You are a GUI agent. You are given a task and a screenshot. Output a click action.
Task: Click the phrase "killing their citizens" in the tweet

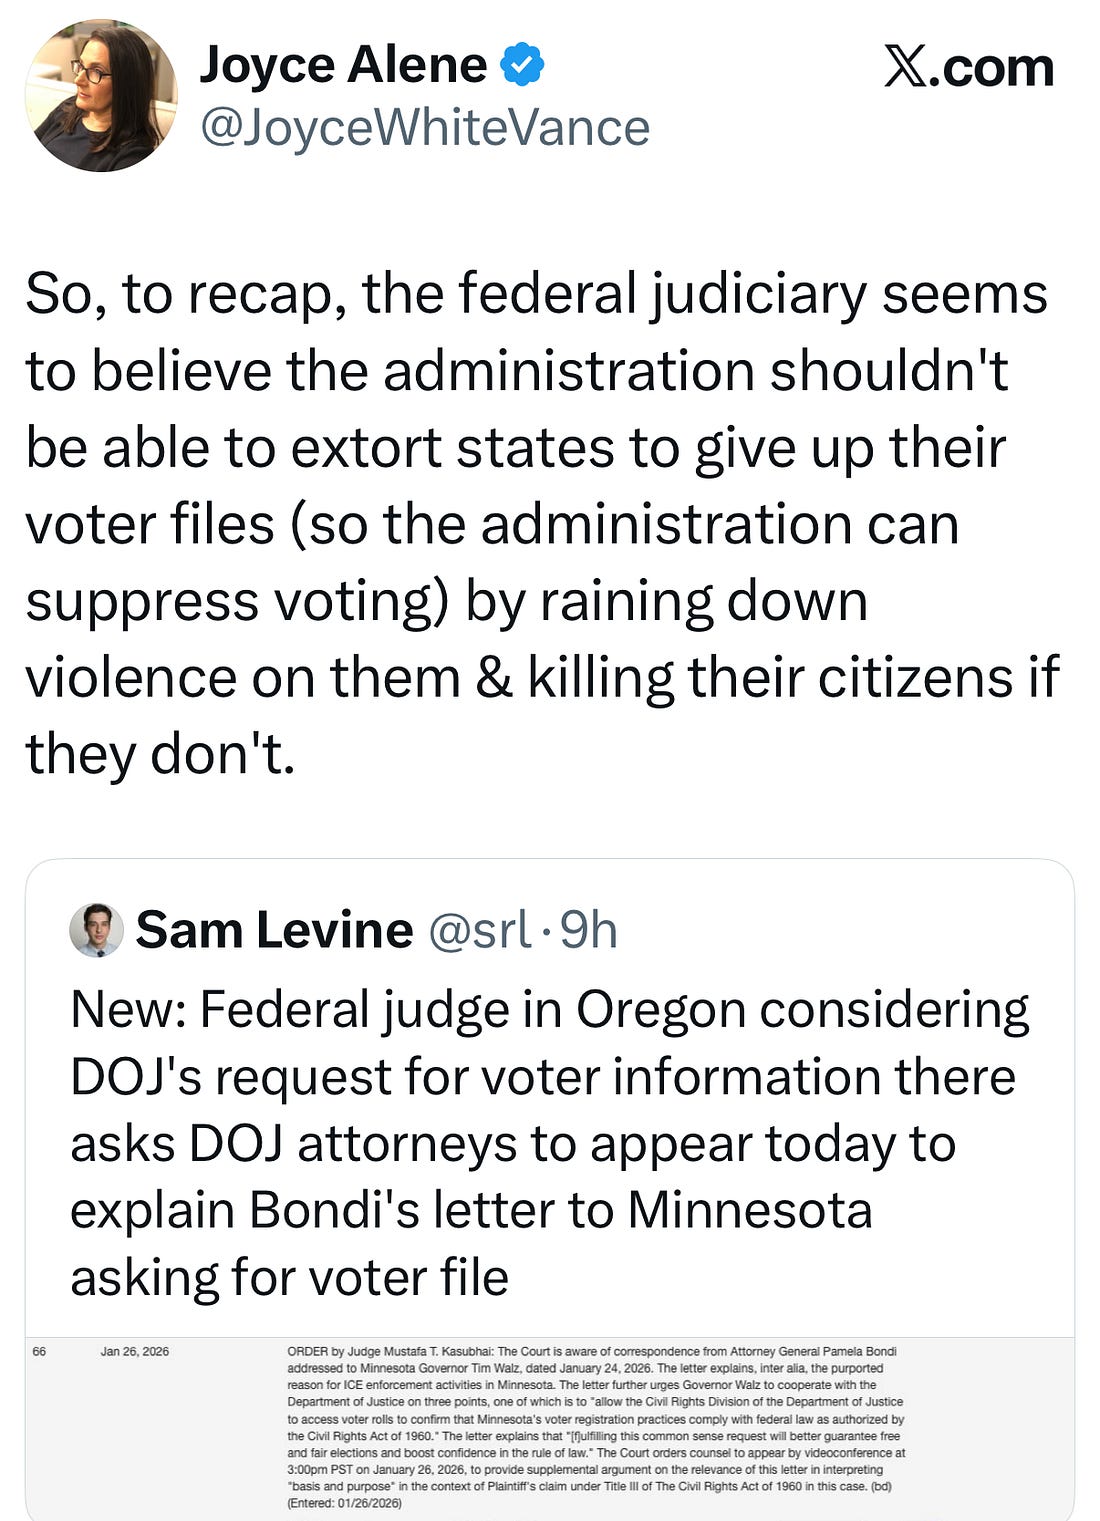[x=769, y=678]
